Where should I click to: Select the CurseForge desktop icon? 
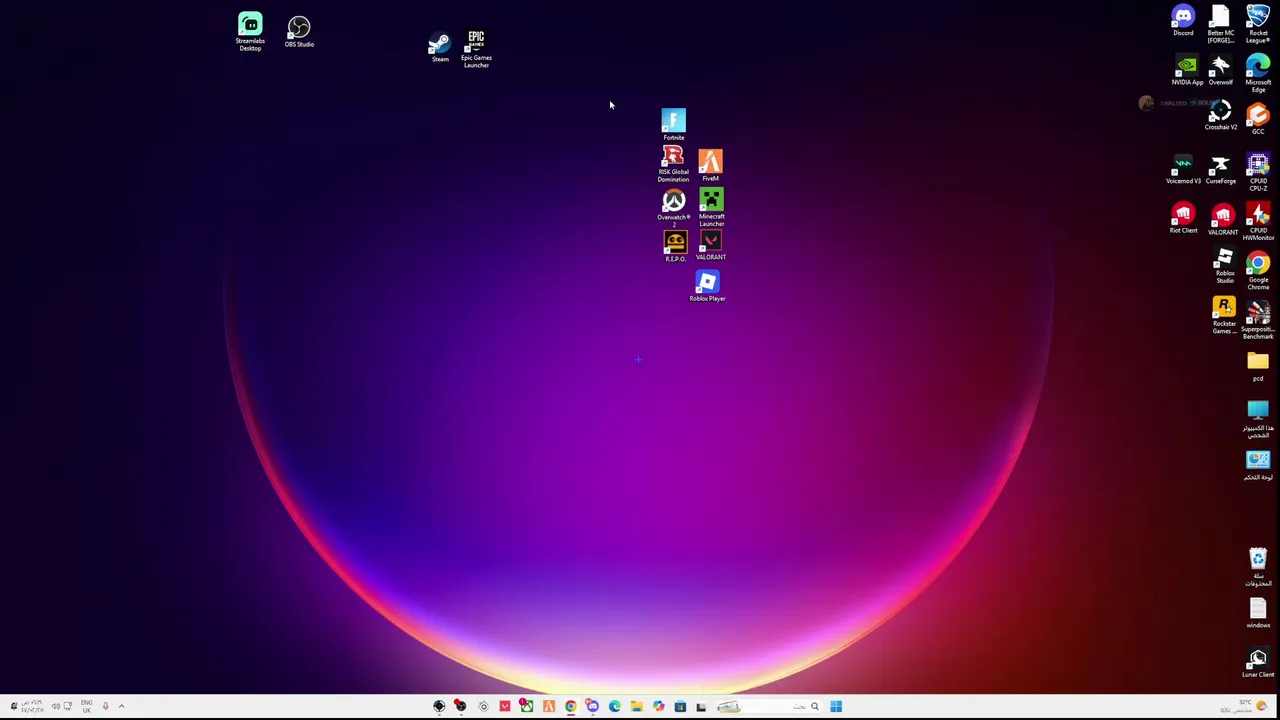click(1220, 170)
